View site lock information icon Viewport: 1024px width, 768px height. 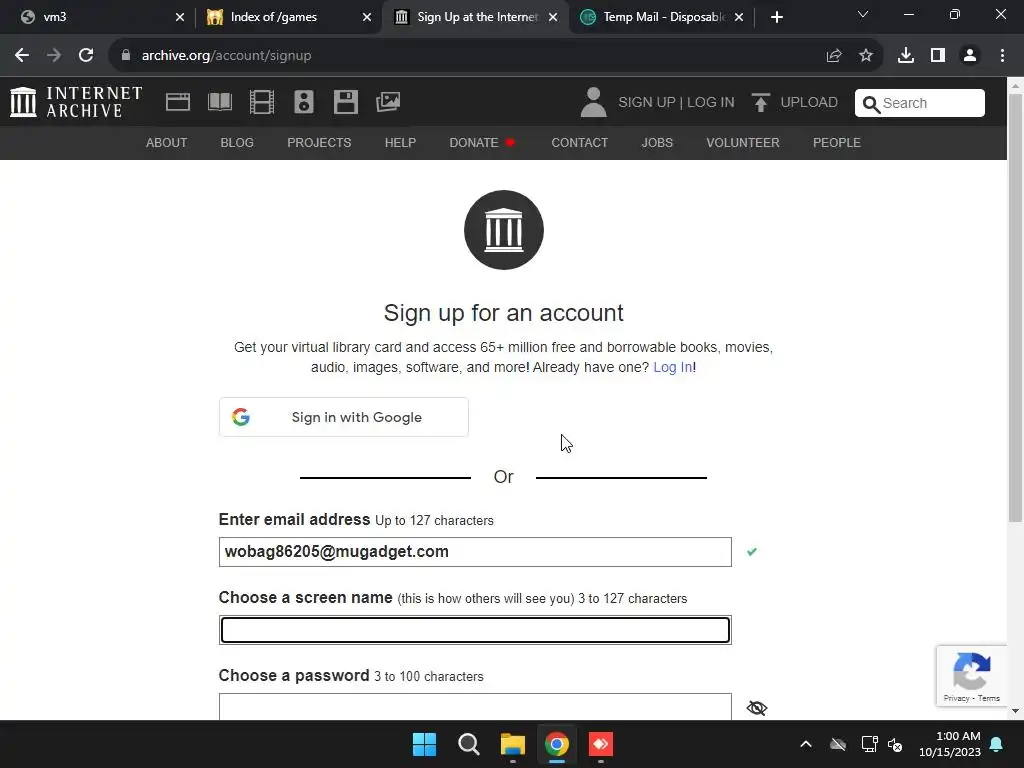(x=126, y=56)
